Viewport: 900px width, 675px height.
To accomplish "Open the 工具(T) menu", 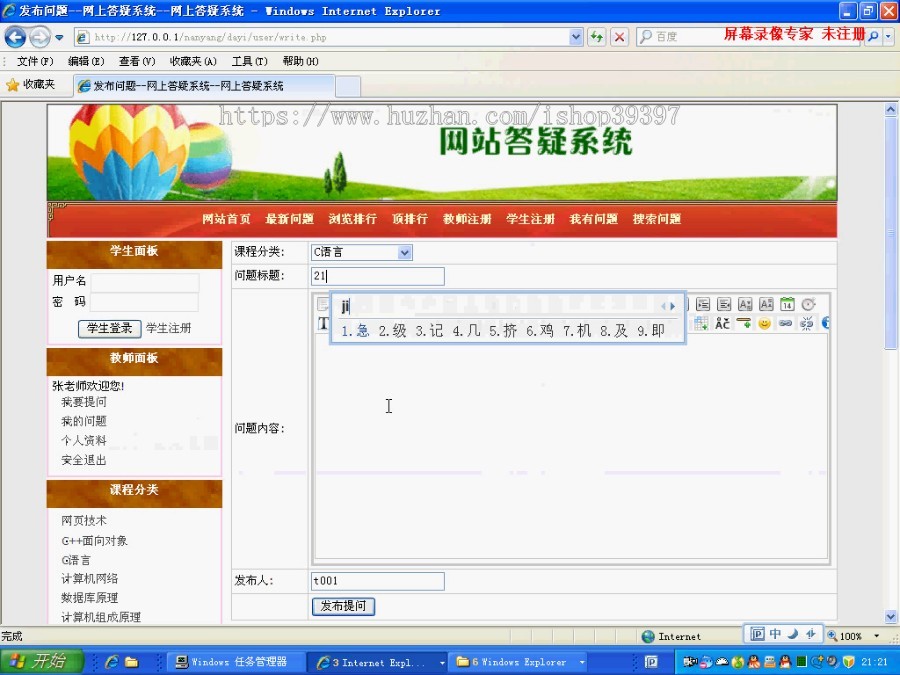I will click(250, 61).
